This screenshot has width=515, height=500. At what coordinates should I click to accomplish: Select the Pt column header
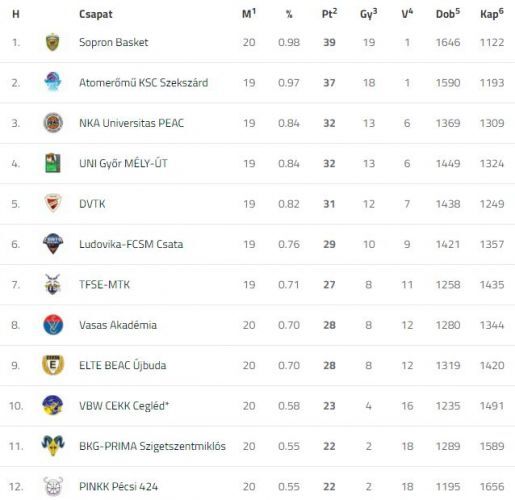click(329, 14)
